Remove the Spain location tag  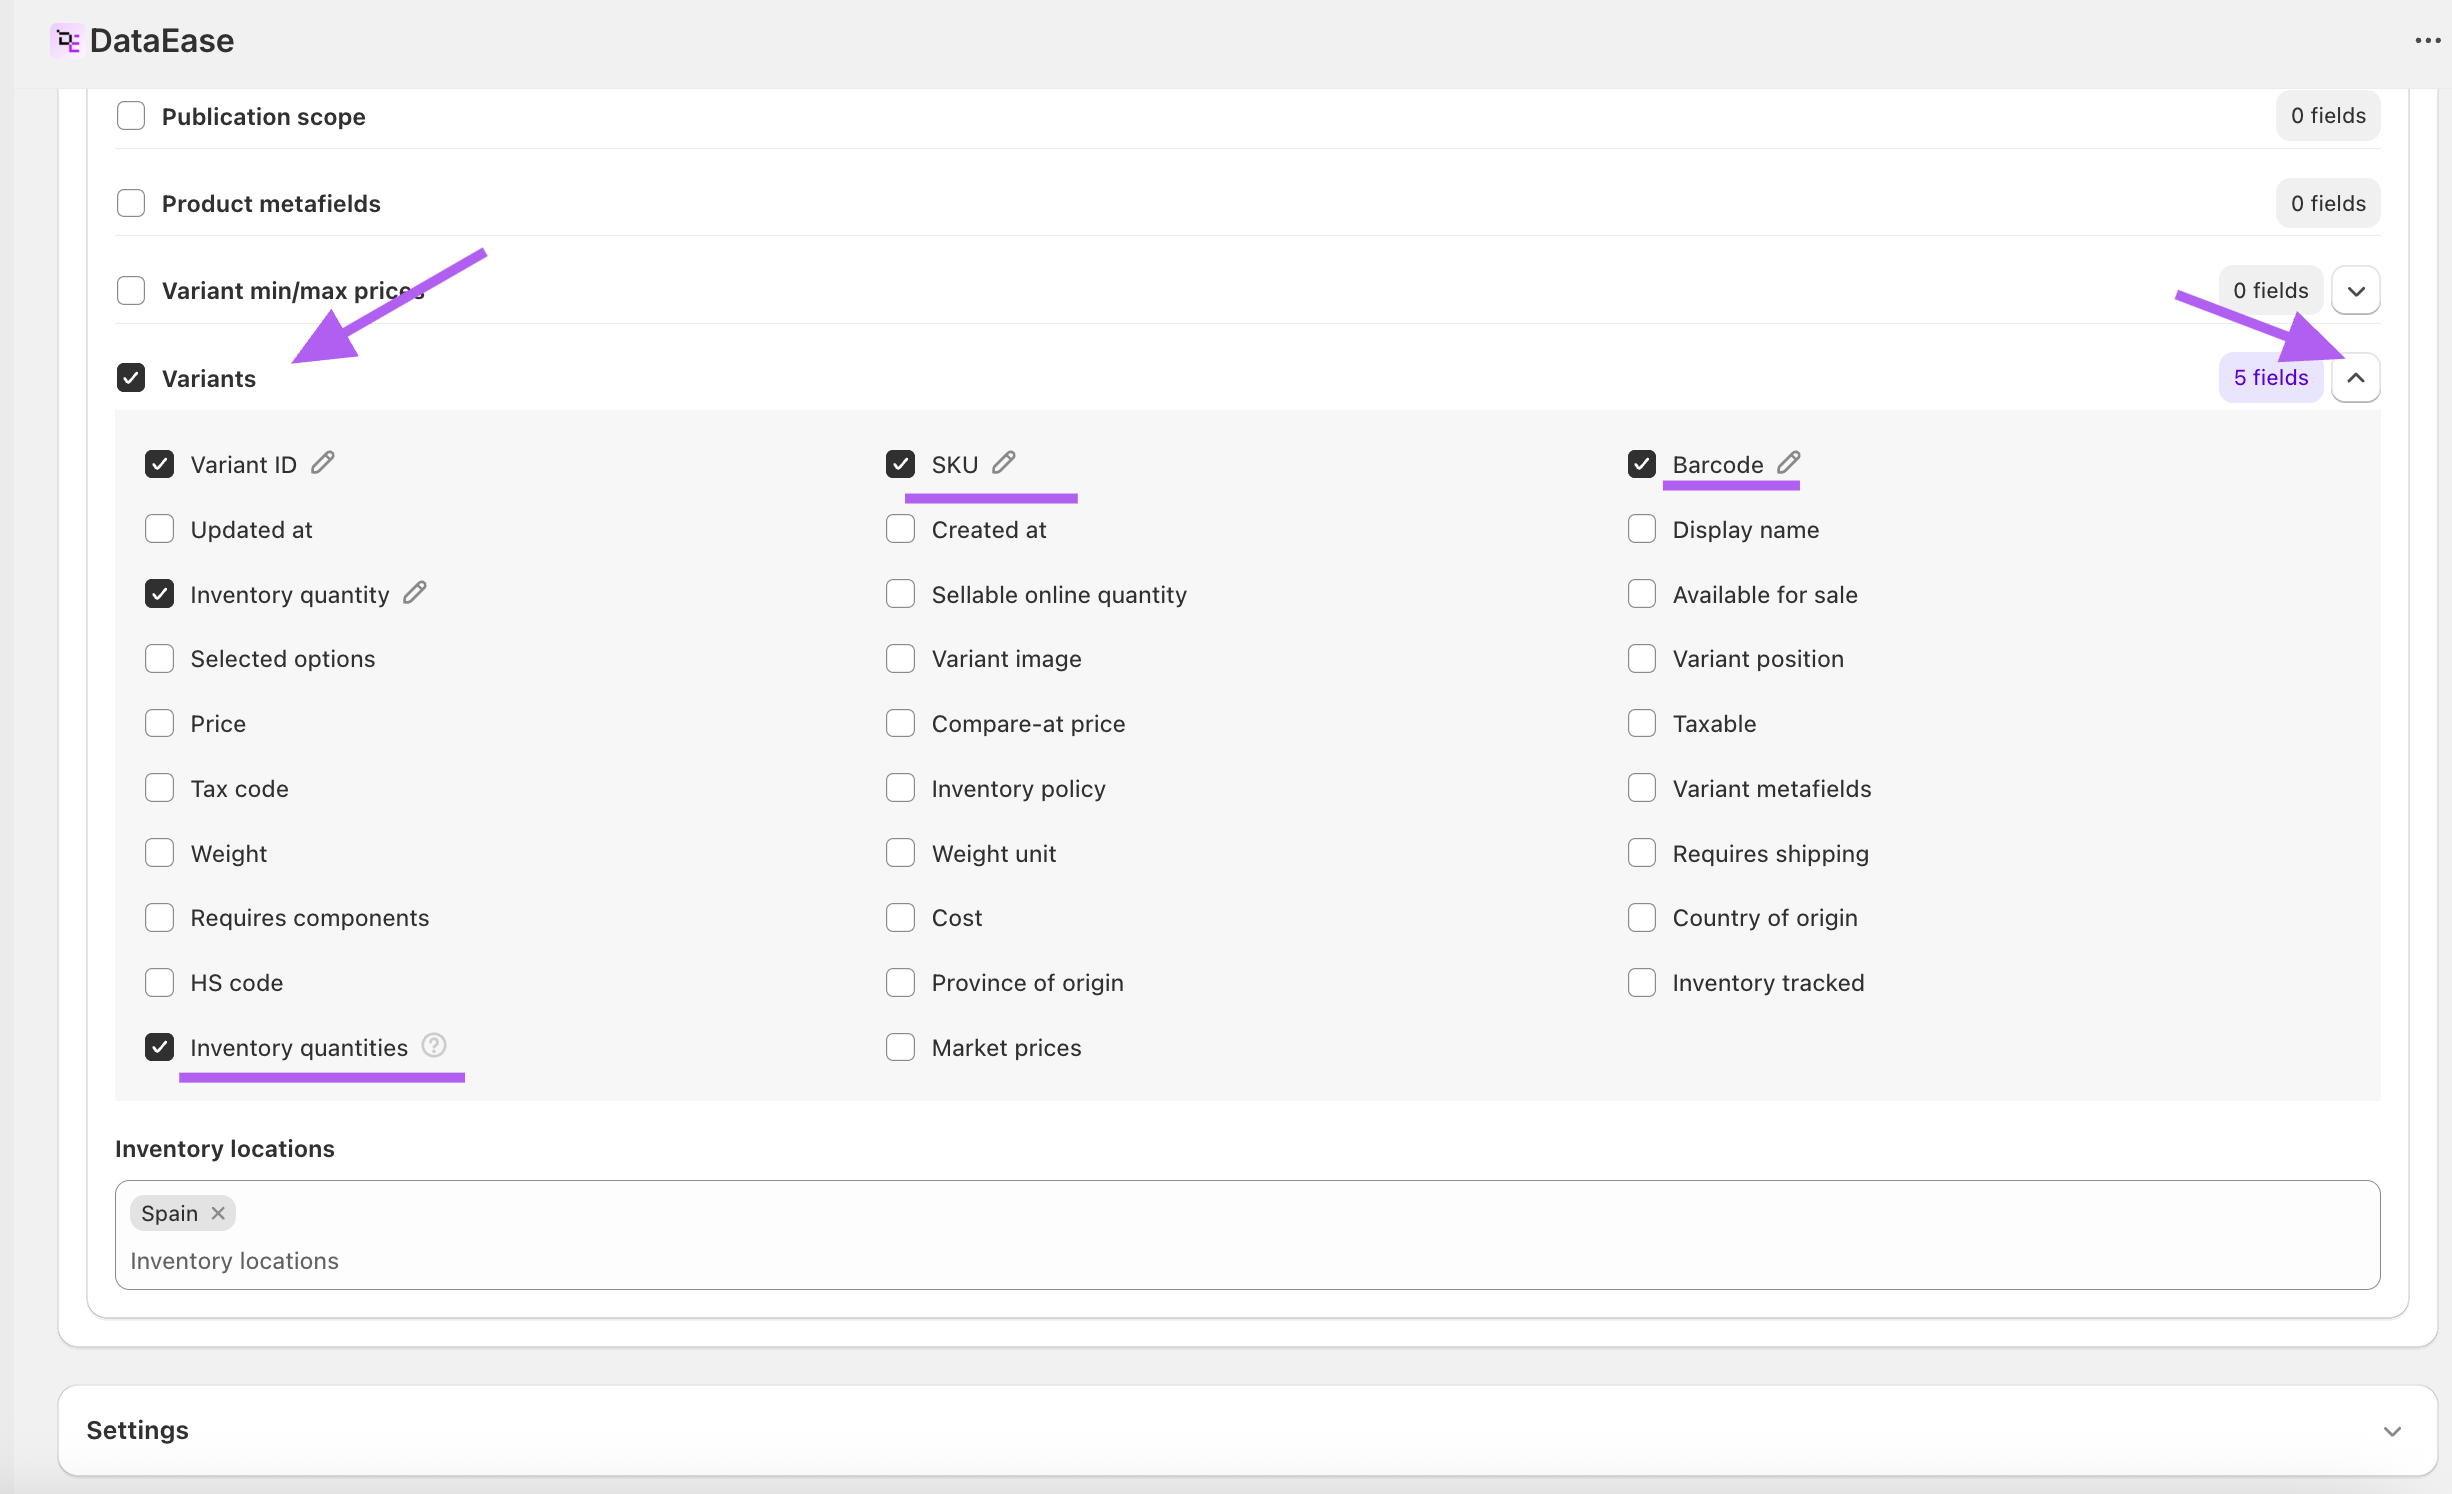pos(218,1213)
